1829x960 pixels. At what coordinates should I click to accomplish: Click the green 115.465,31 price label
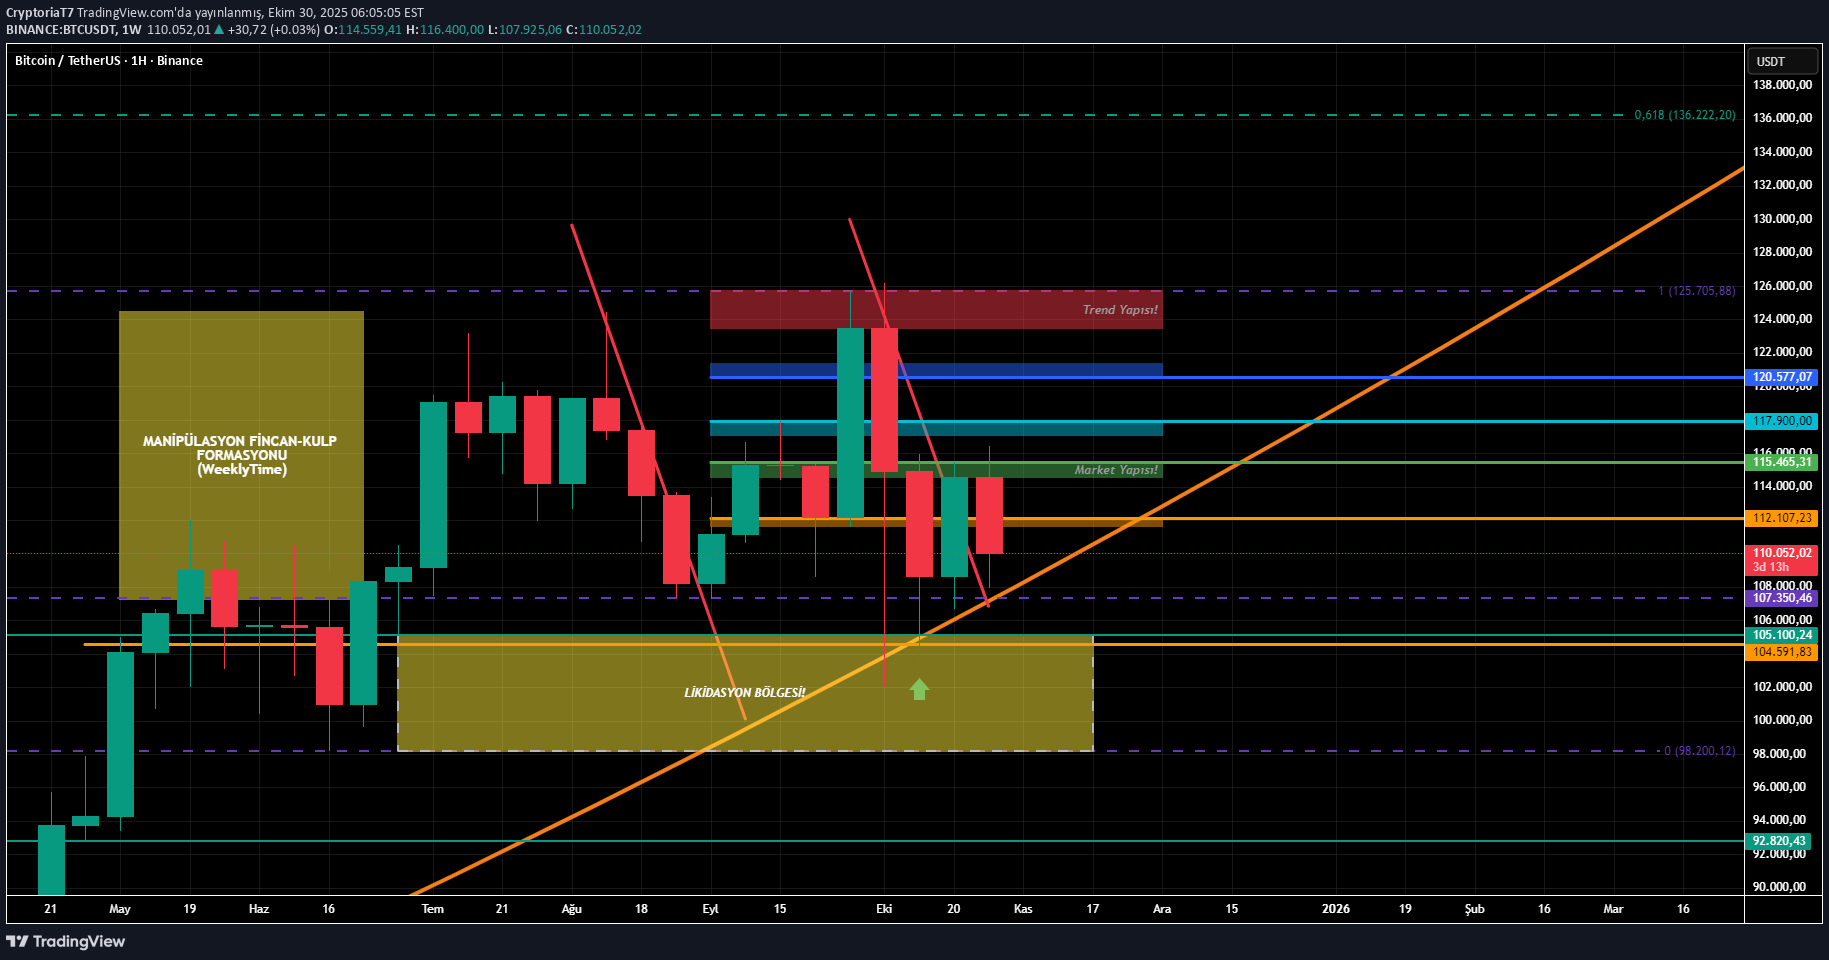coord(1781,462)
